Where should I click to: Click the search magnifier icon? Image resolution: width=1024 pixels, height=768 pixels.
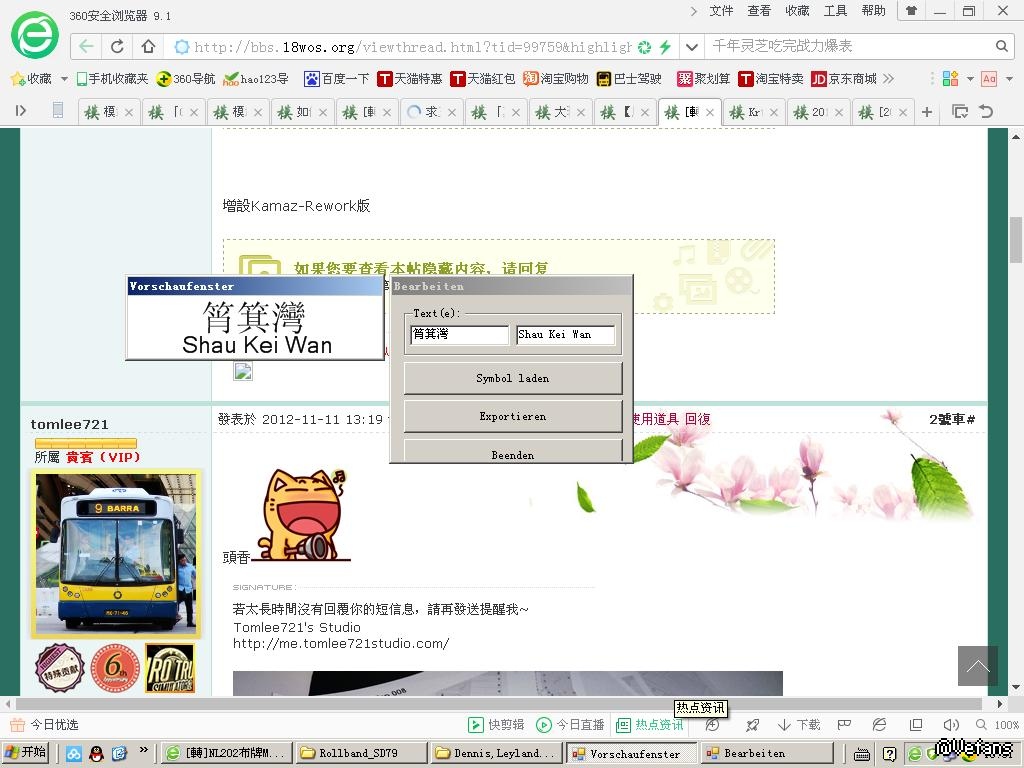pos(1002,47)
